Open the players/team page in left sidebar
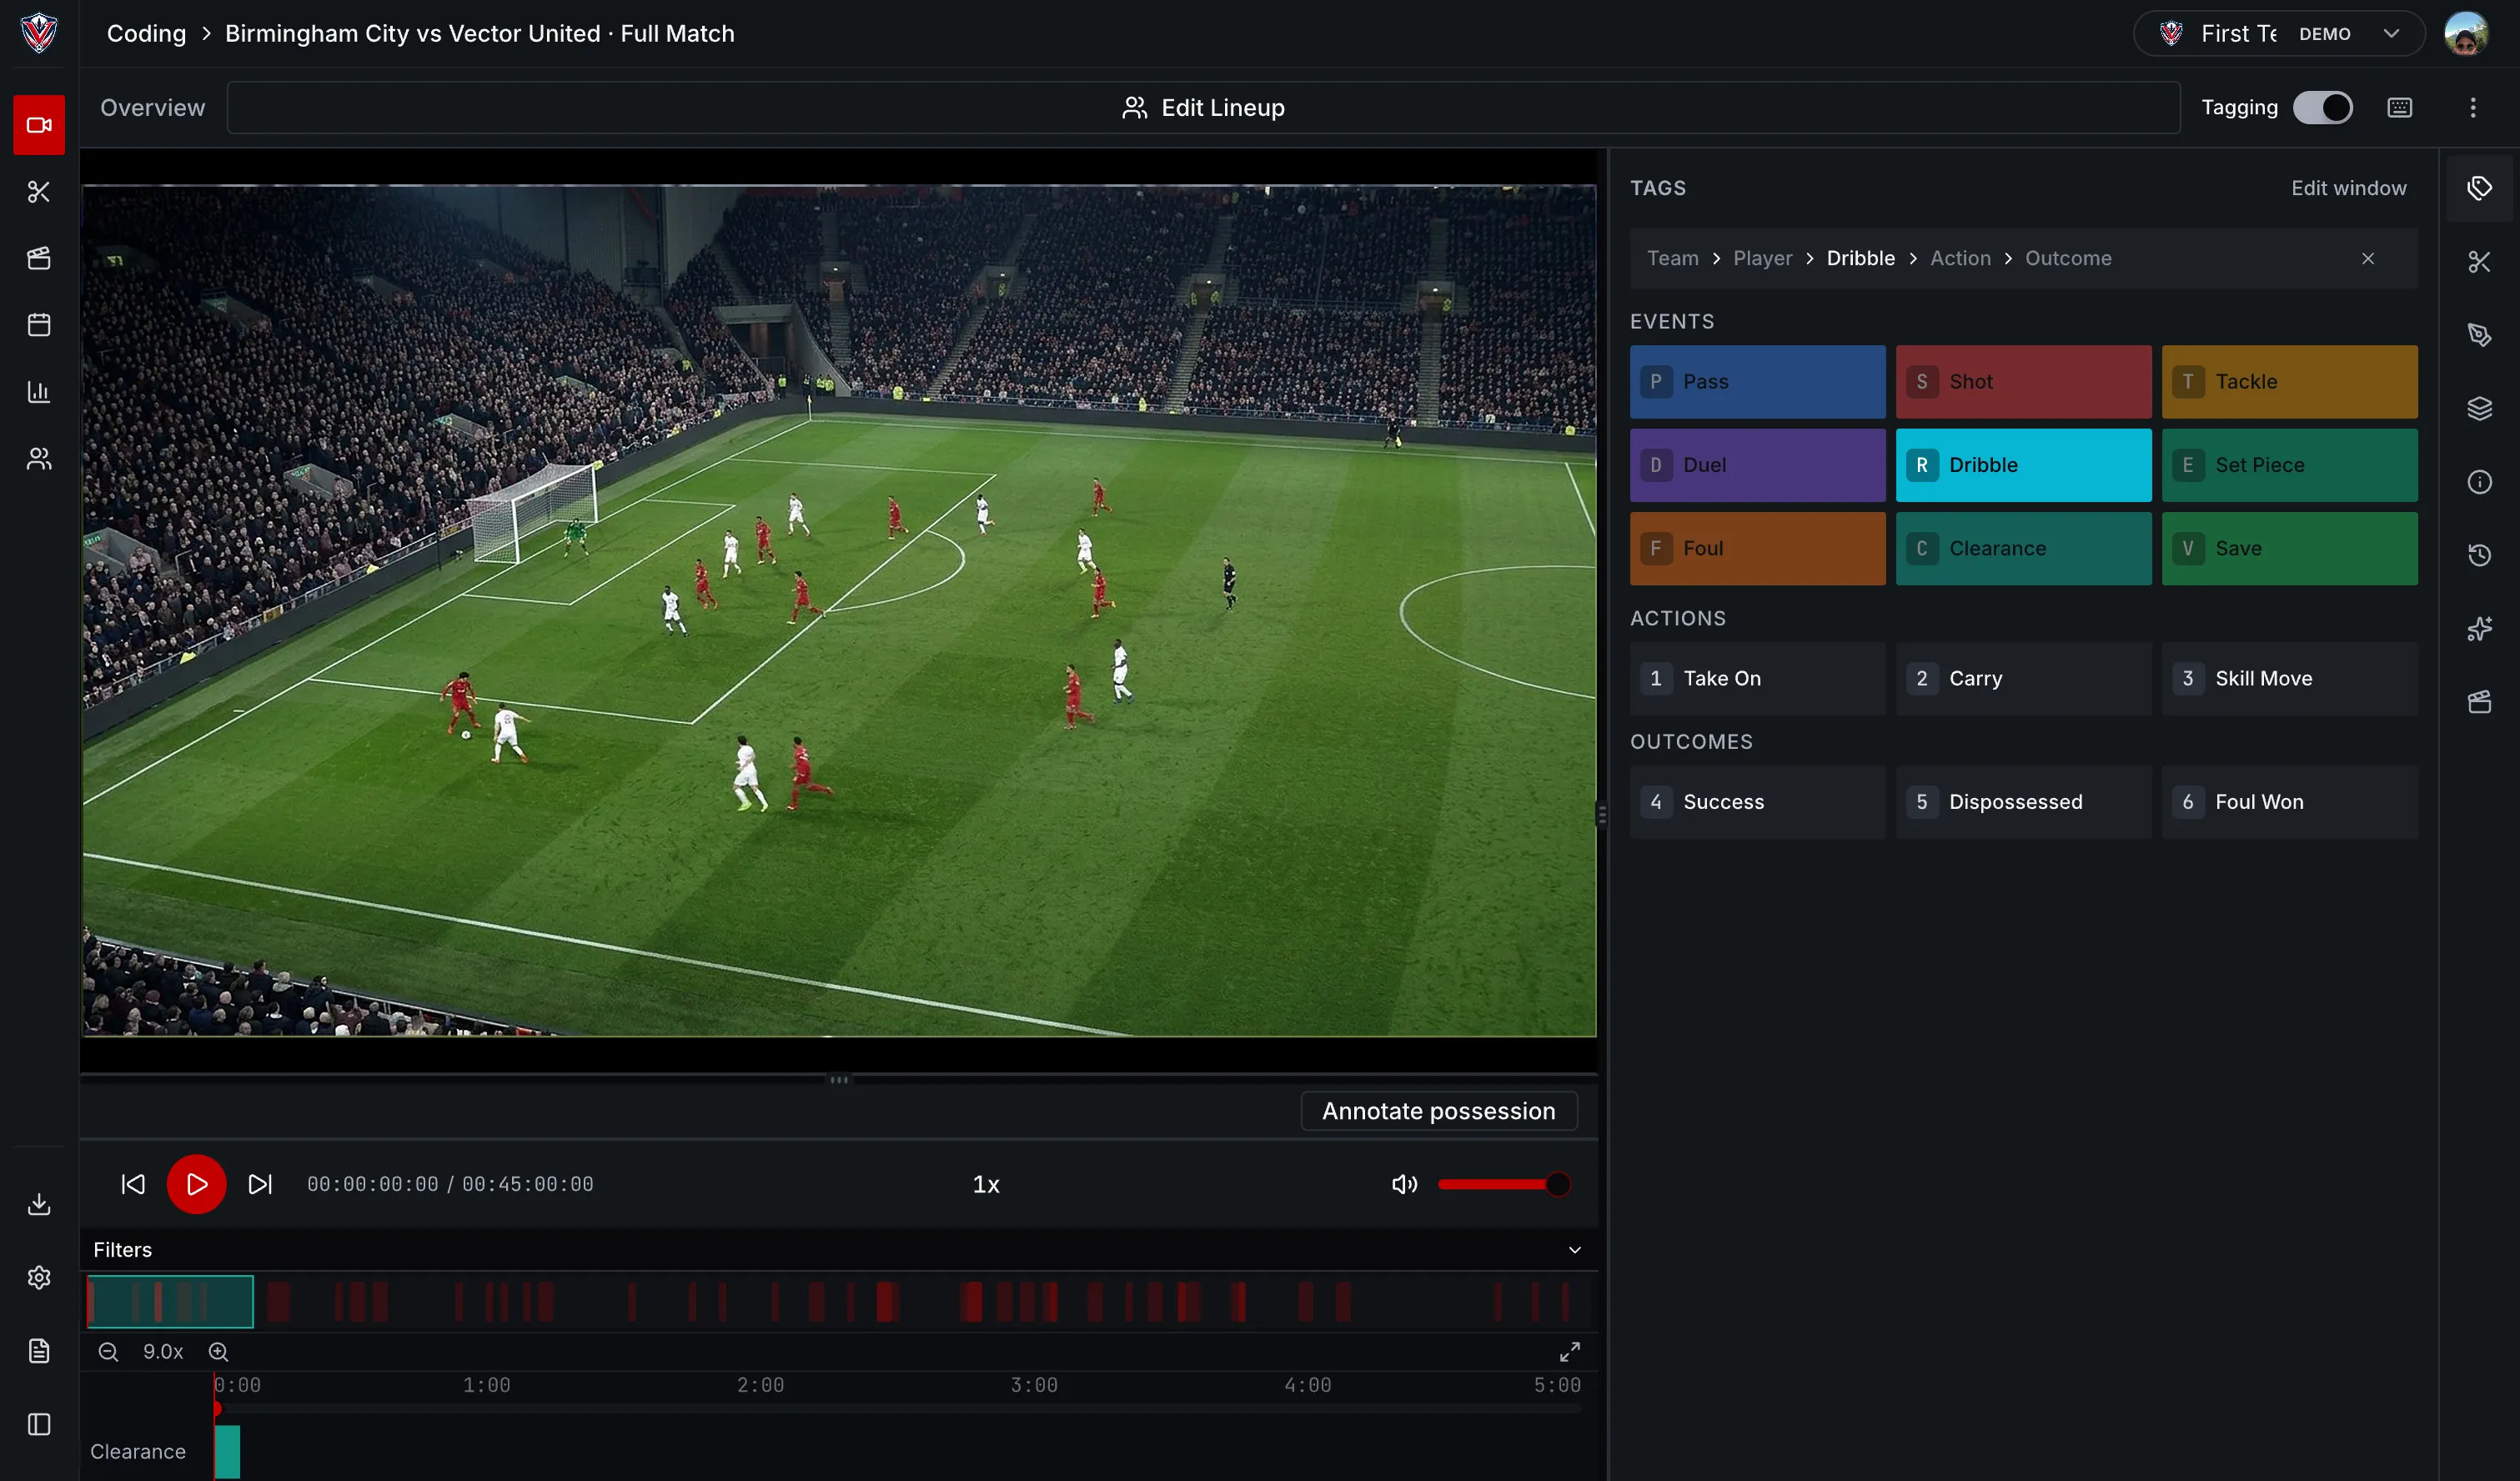Screen dimensions: 2520x1481 pos(39,459)
